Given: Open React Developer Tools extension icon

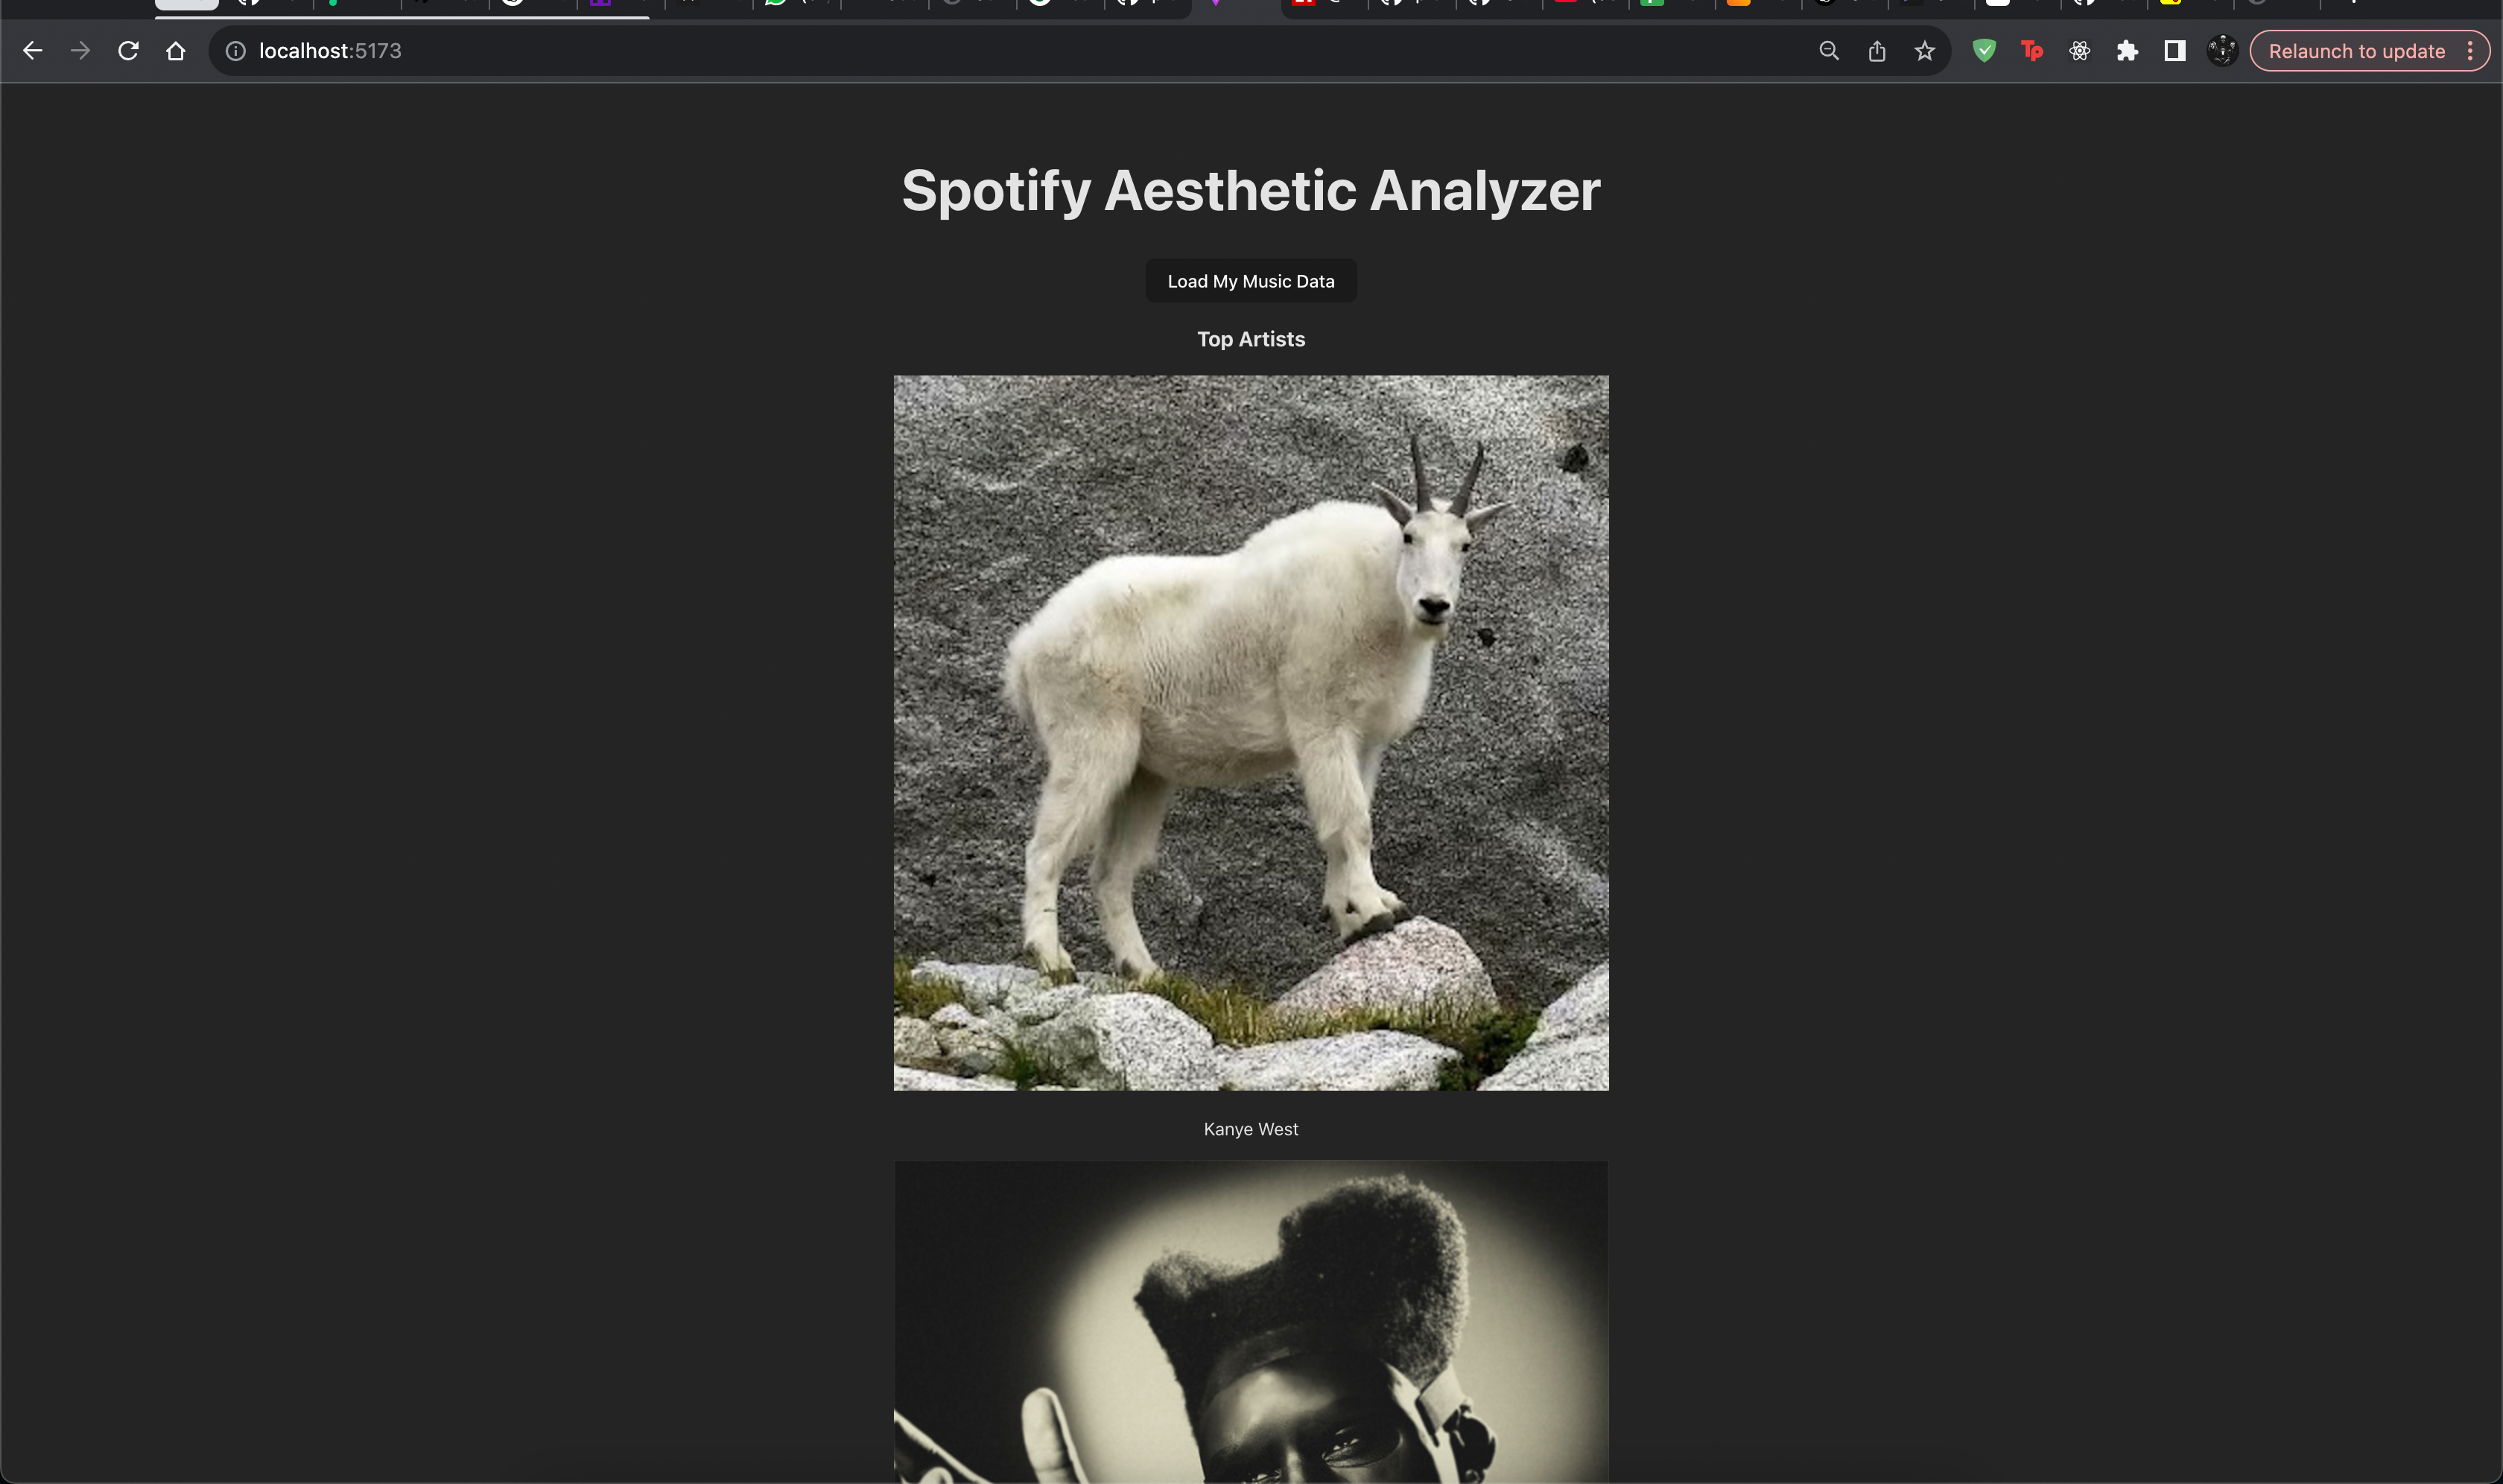Looking at the screenshot, I should [2079, 51].
